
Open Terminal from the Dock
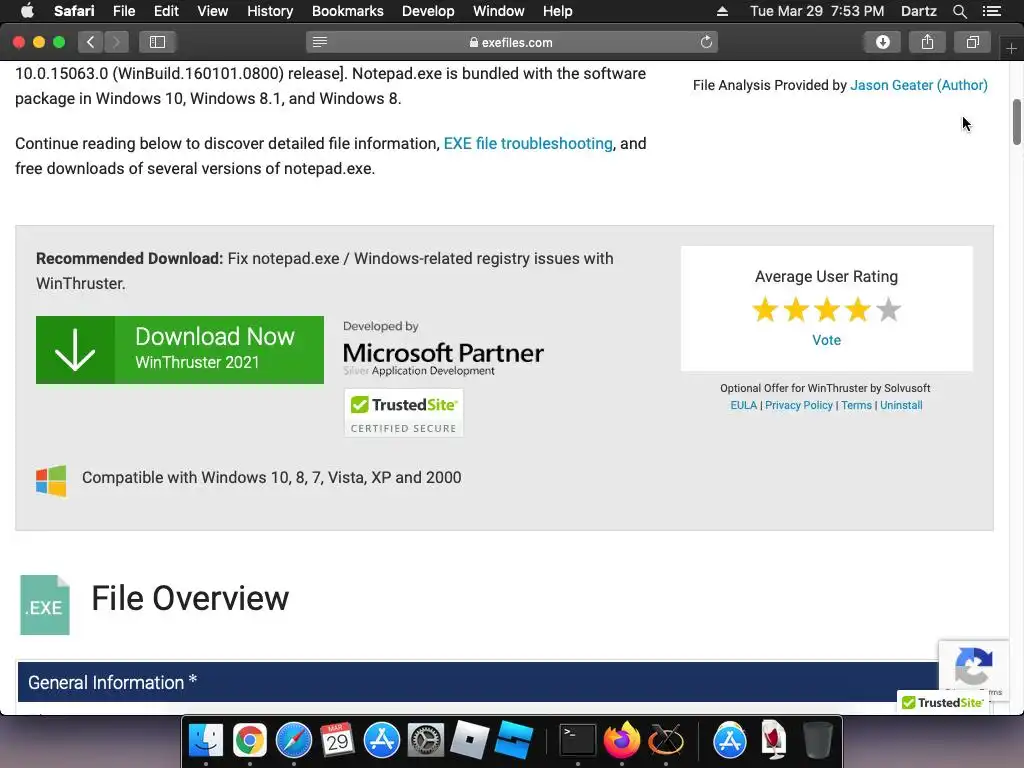pos(578,741)
